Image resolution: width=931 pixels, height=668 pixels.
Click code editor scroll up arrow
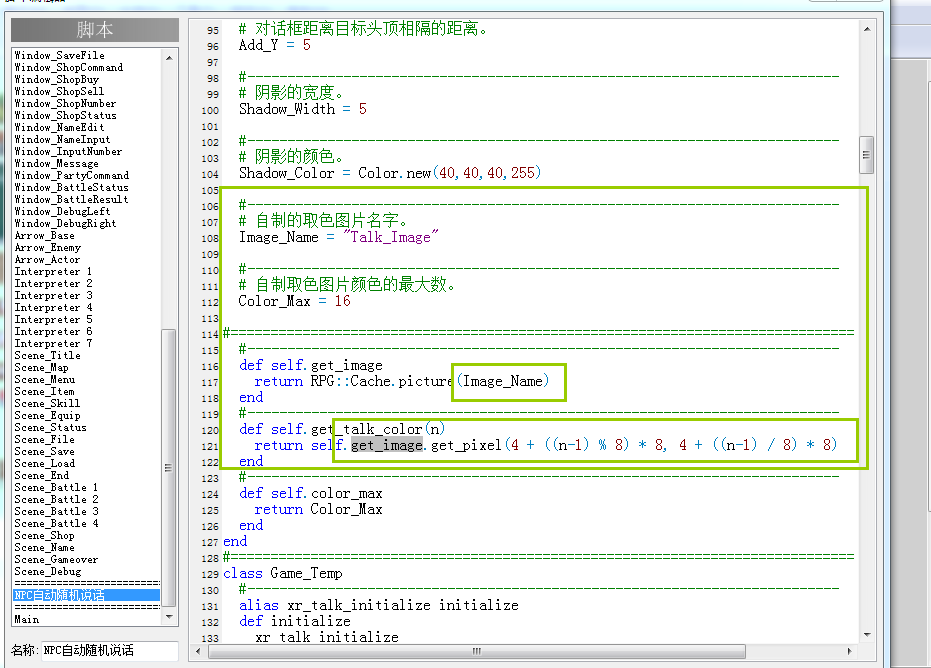point(867,29)
